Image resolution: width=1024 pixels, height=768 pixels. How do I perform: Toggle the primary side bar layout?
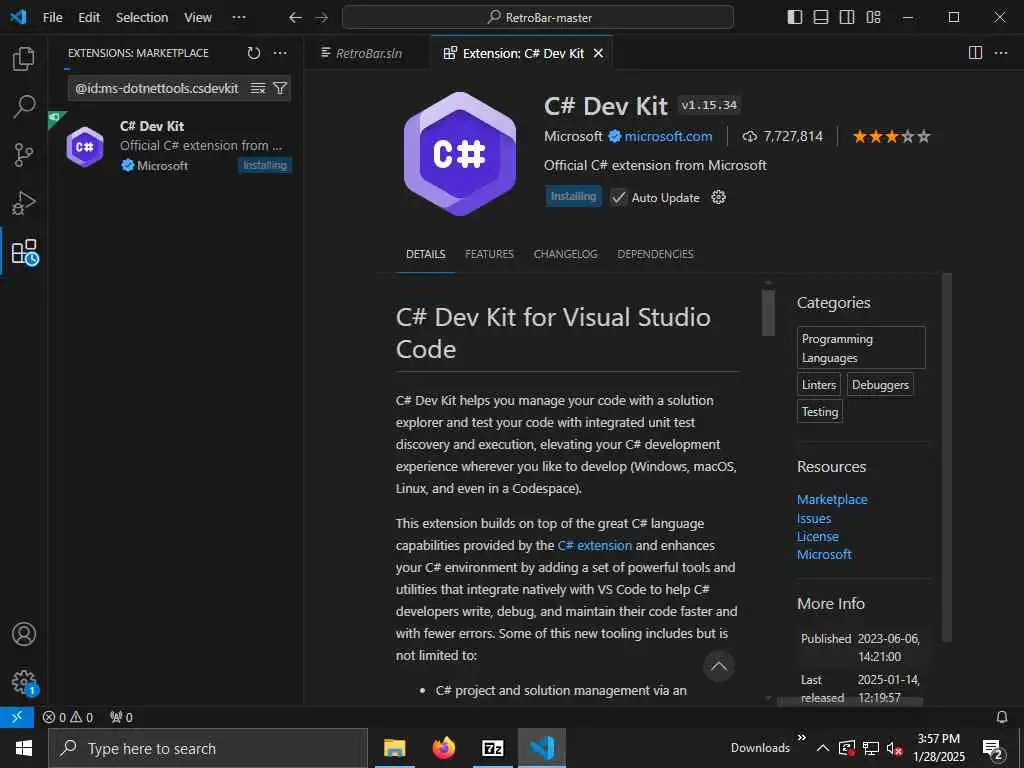pos(794,17)
